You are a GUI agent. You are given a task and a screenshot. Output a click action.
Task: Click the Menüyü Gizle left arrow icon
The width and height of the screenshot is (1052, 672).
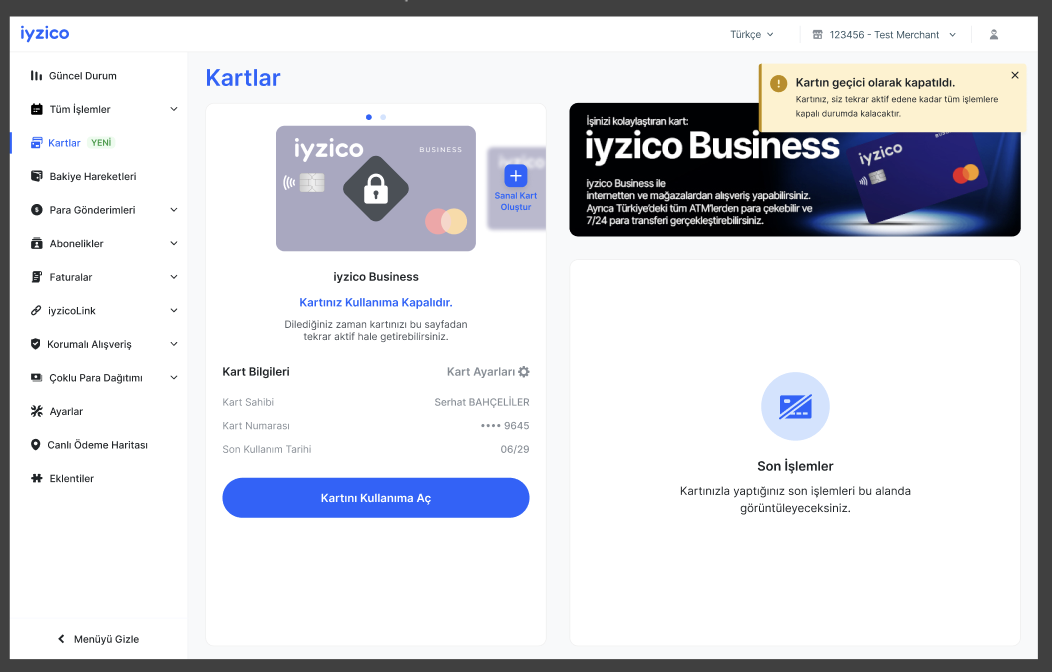[x=61, y=638]
